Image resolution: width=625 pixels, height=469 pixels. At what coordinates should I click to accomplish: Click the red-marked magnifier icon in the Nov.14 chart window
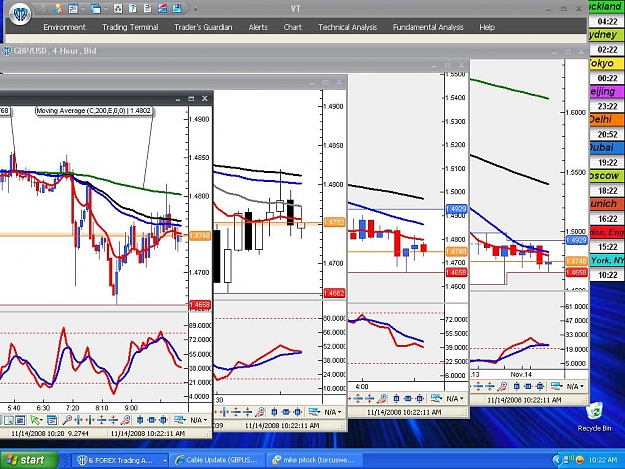click(x=502, y=386)
